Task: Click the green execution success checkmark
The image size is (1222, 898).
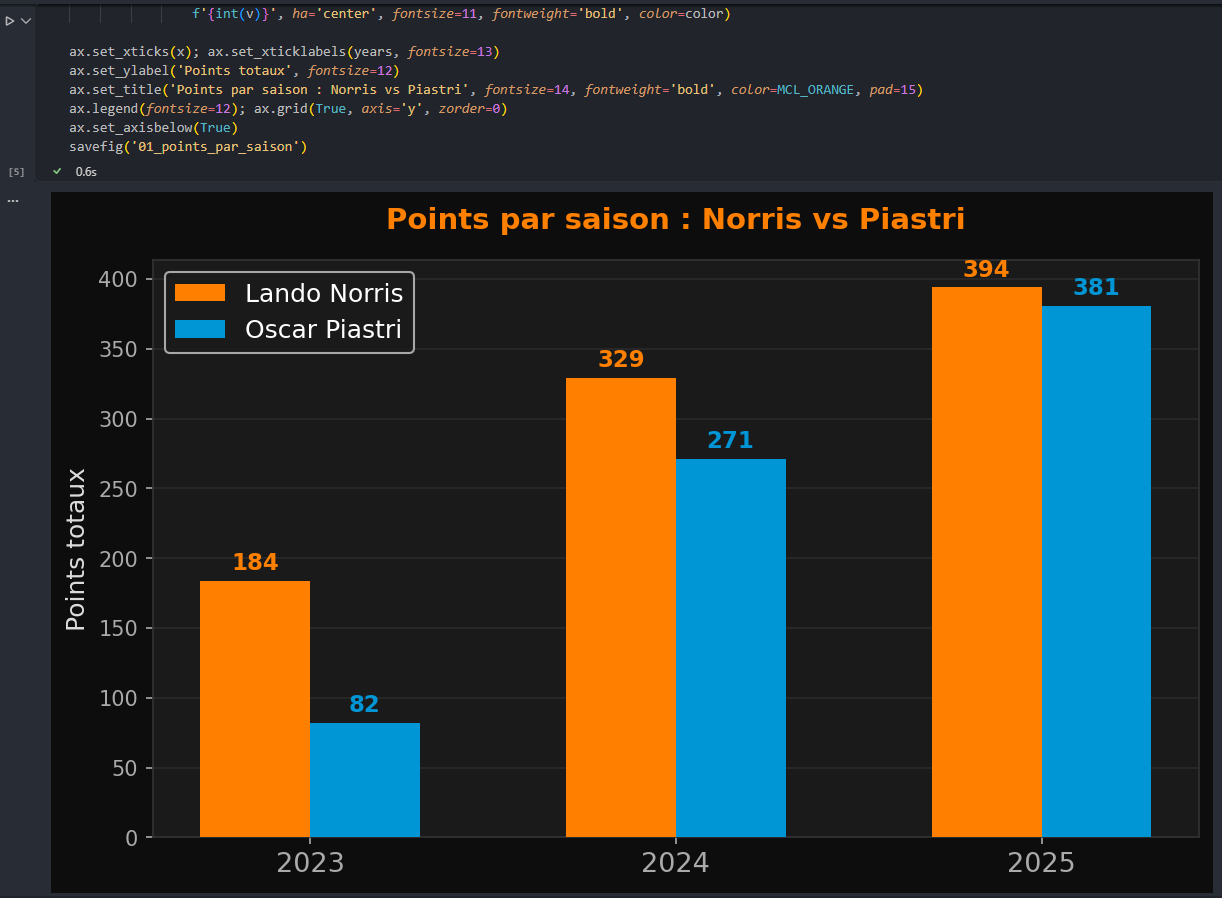Action: click(x=57, y=171)
